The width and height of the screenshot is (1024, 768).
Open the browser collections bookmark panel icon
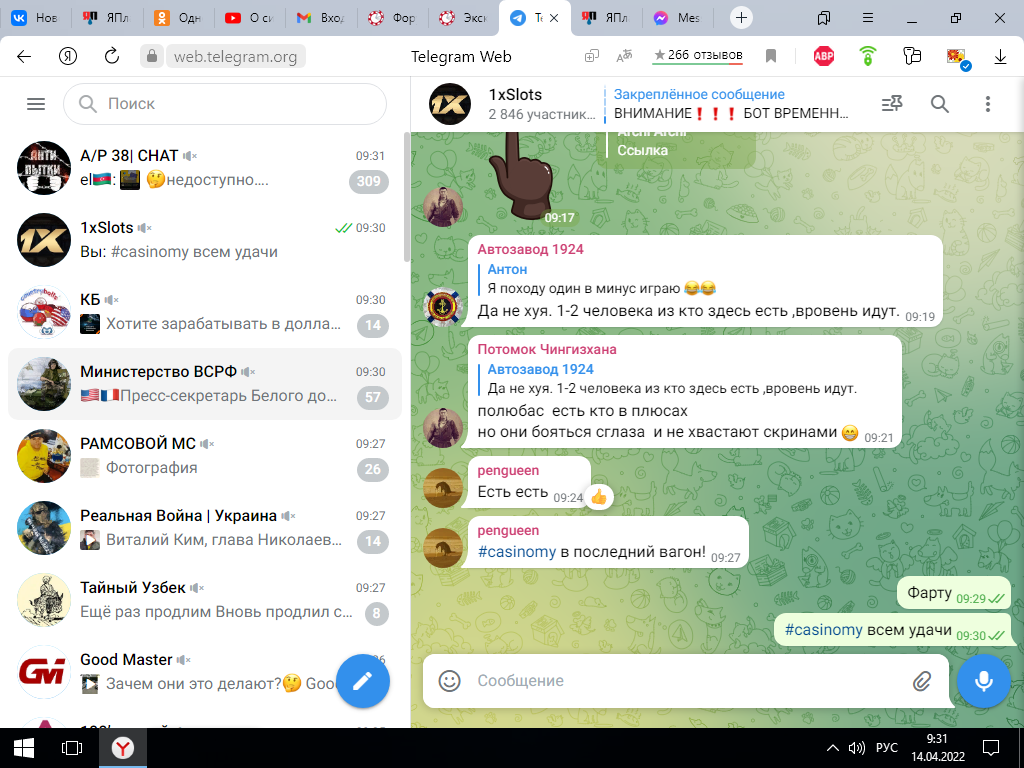(824, 18)
